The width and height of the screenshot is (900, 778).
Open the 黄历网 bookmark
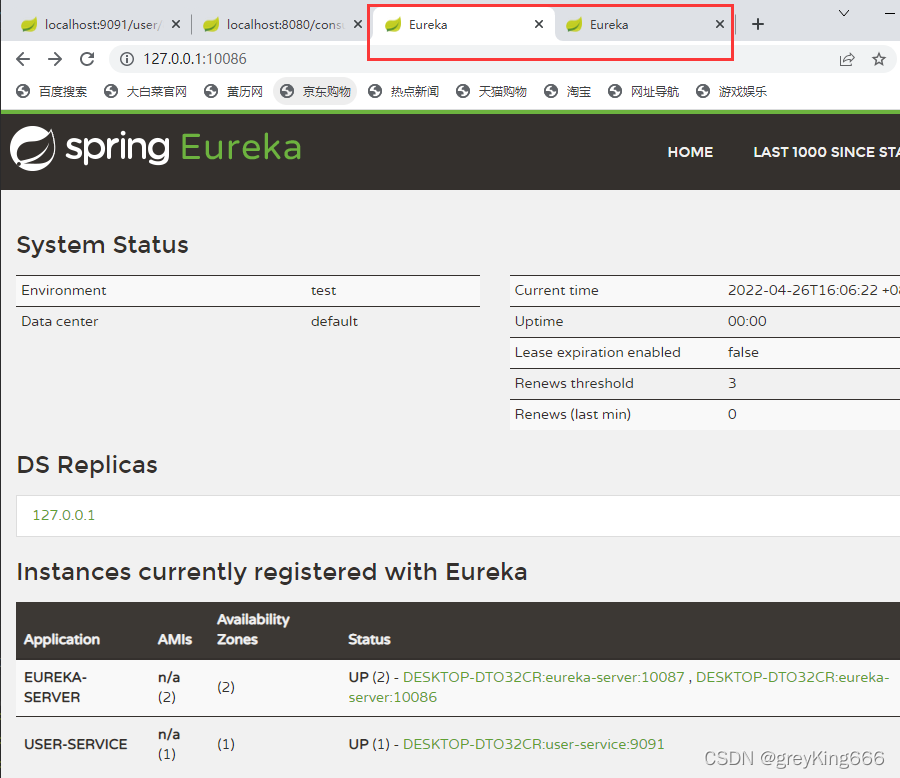click(234, 91)
